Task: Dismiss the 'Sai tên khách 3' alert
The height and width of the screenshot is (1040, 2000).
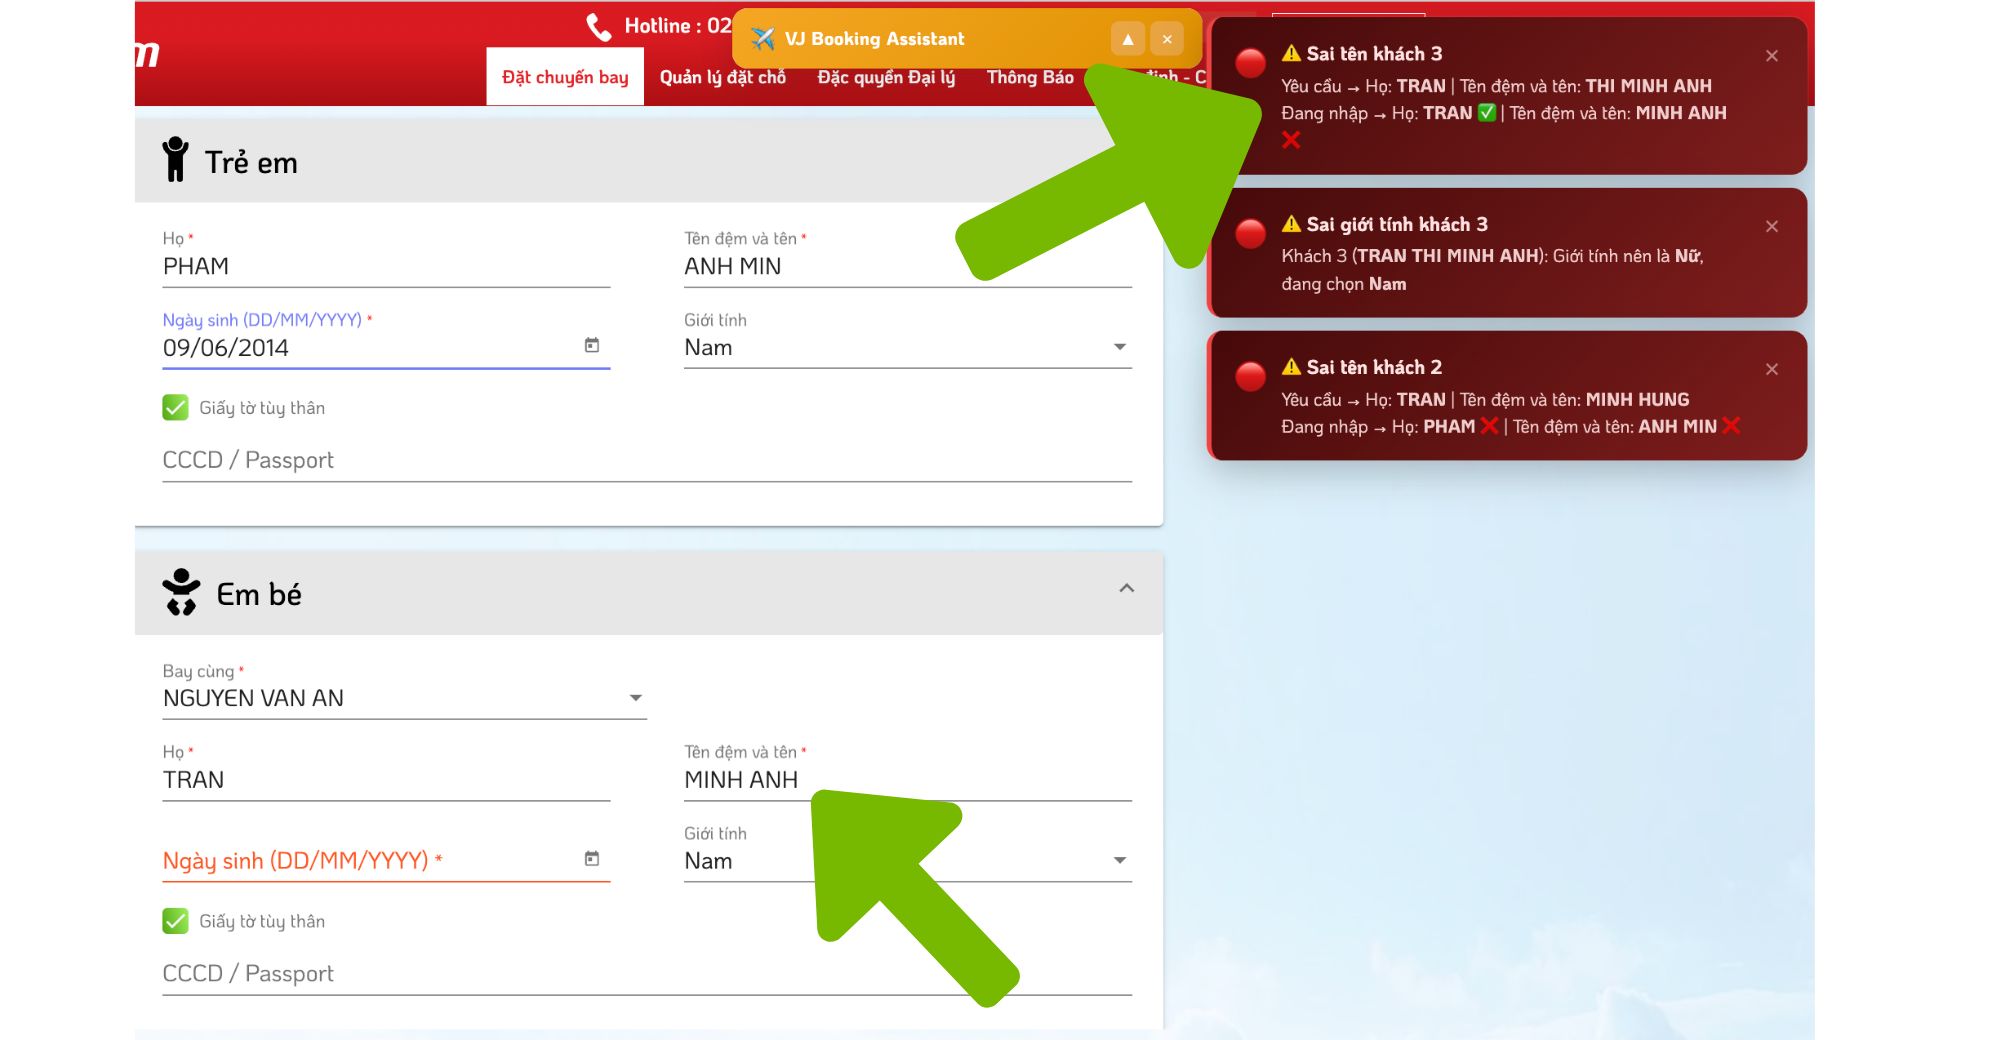Action: pos(1771,56)
